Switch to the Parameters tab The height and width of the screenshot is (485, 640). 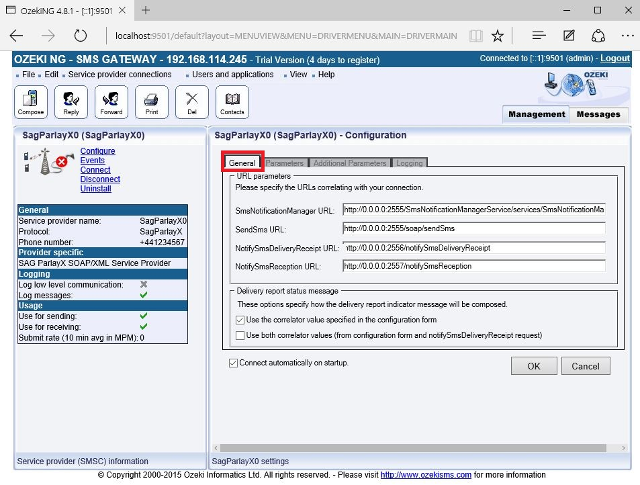[x=284, y=163]
